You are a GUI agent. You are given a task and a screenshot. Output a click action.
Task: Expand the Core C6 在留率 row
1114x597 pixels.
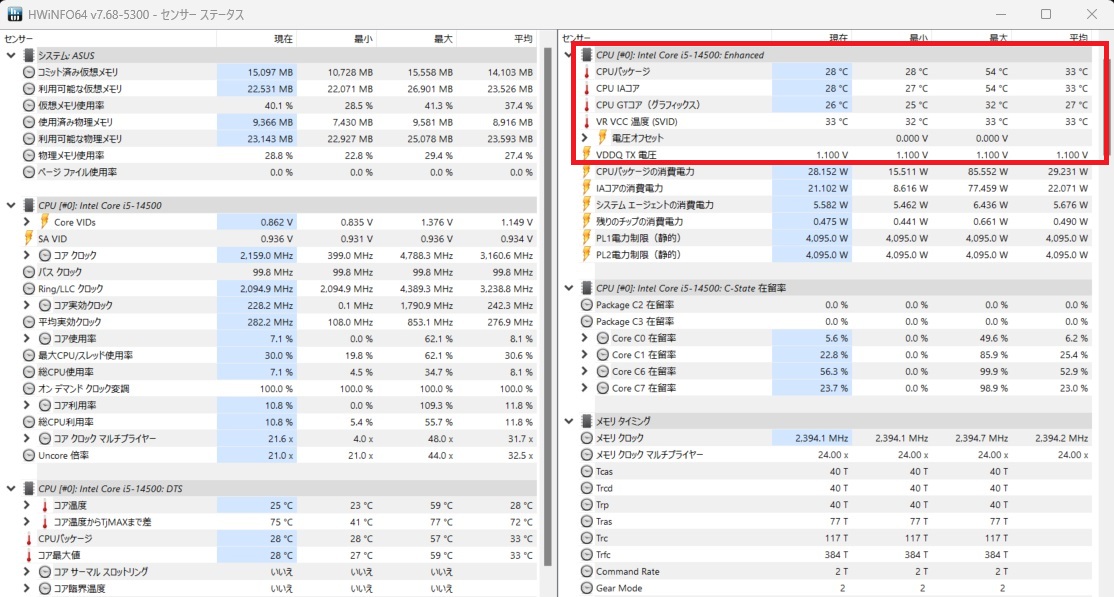(x=585, y=371)
